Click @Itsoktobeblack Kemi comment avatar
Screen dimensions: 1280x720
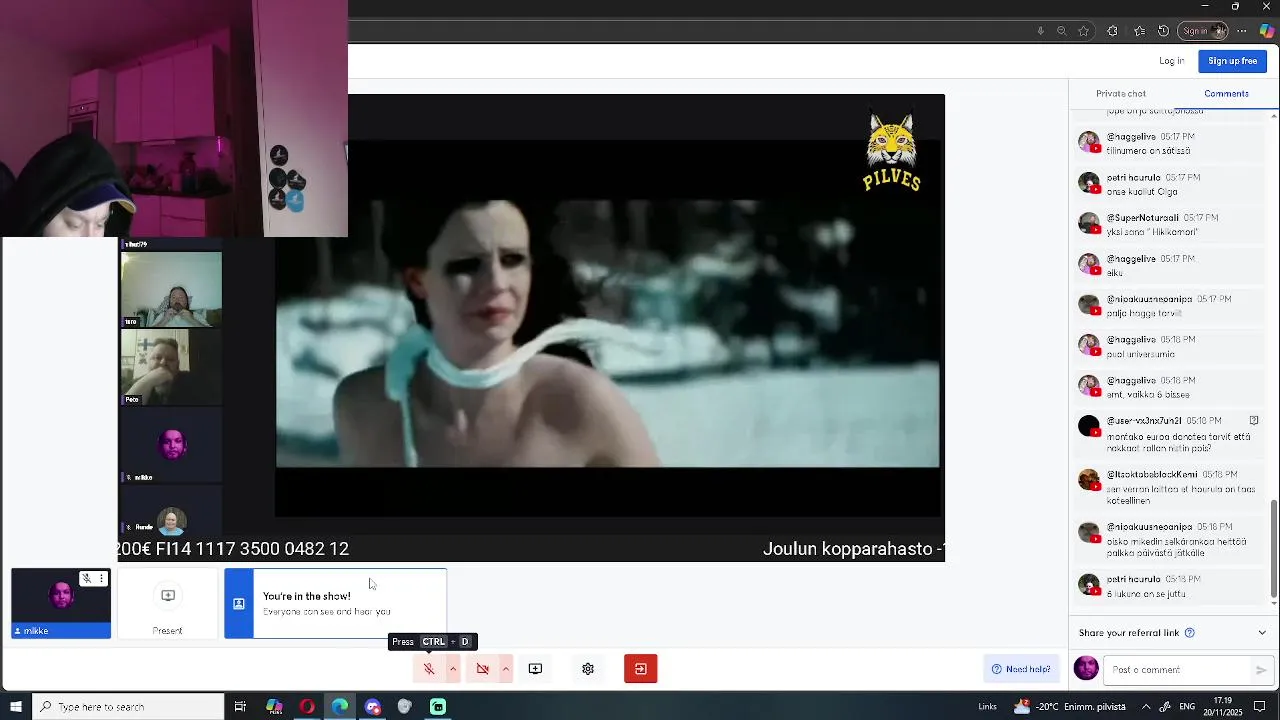[1089, 480]
